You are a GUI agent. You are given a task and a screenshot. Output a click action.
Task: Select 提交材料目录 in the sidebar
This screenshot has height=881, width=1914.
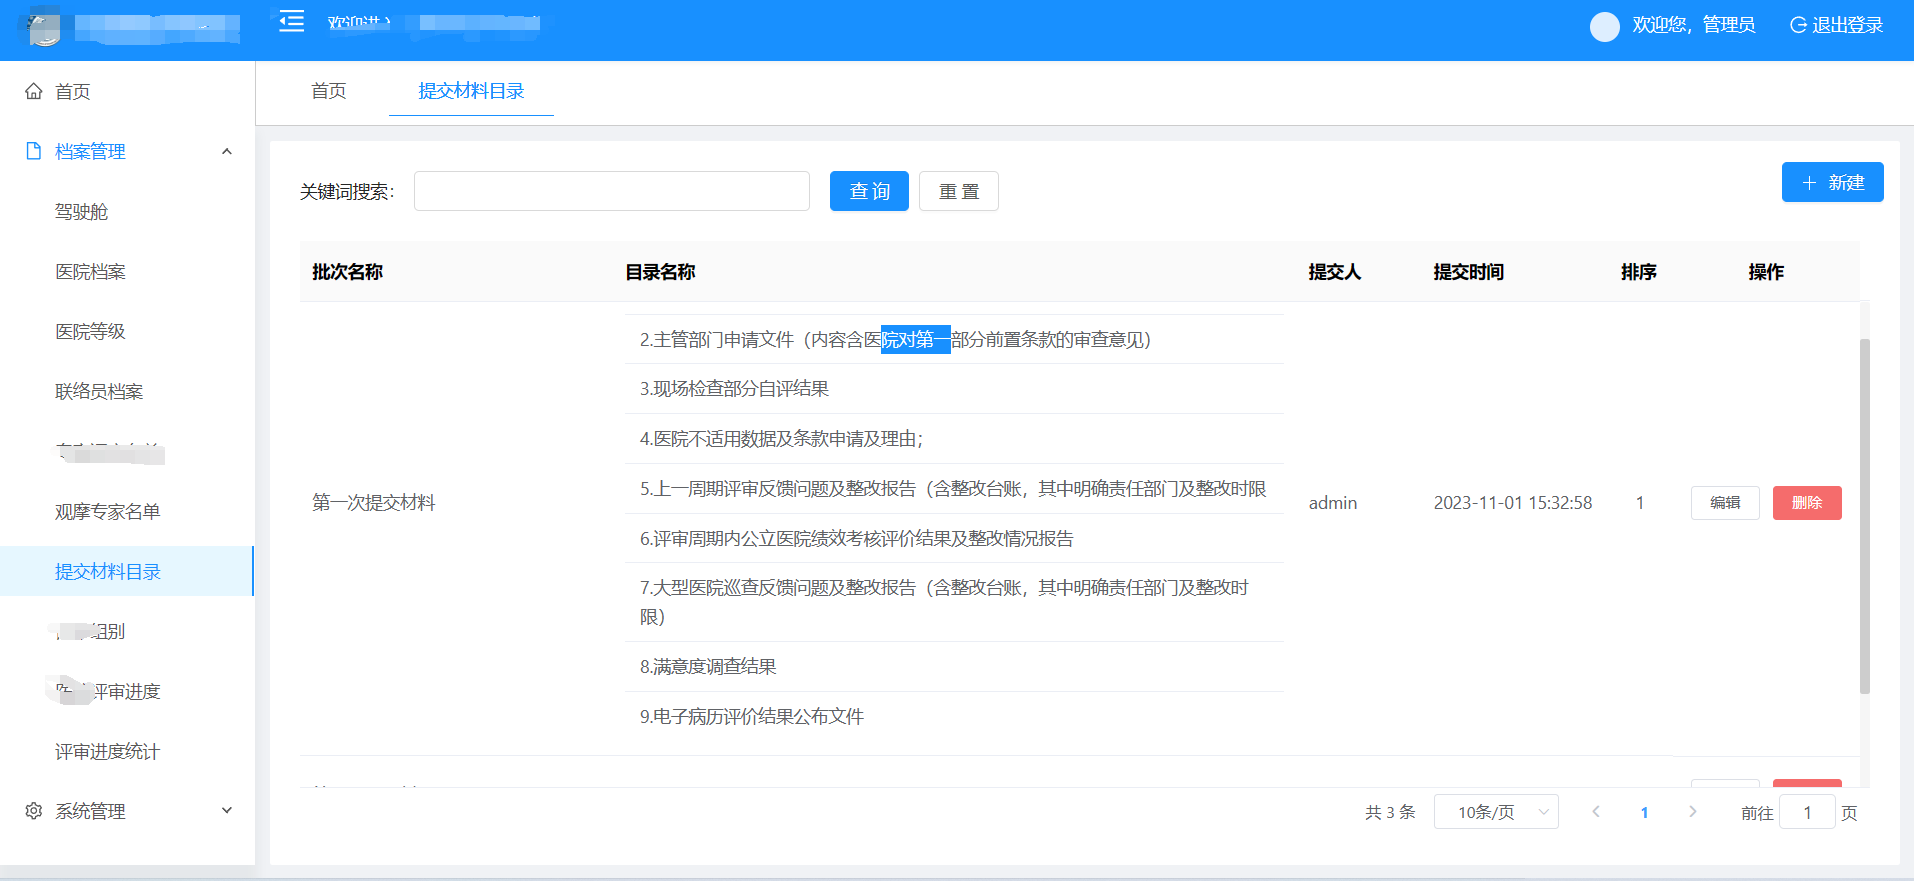pos(127,571)
